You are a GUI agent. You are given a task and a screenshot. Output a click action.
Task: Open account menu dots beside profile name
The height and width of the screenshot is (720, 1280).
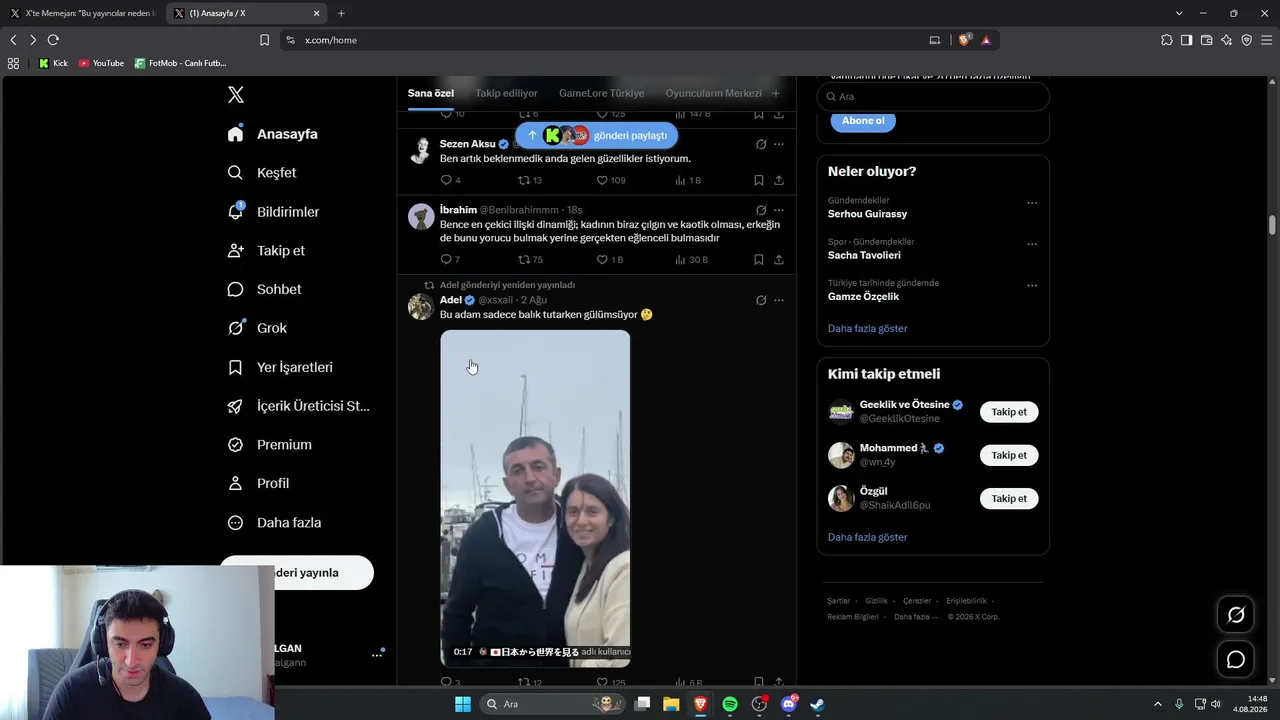click(377, 655)
